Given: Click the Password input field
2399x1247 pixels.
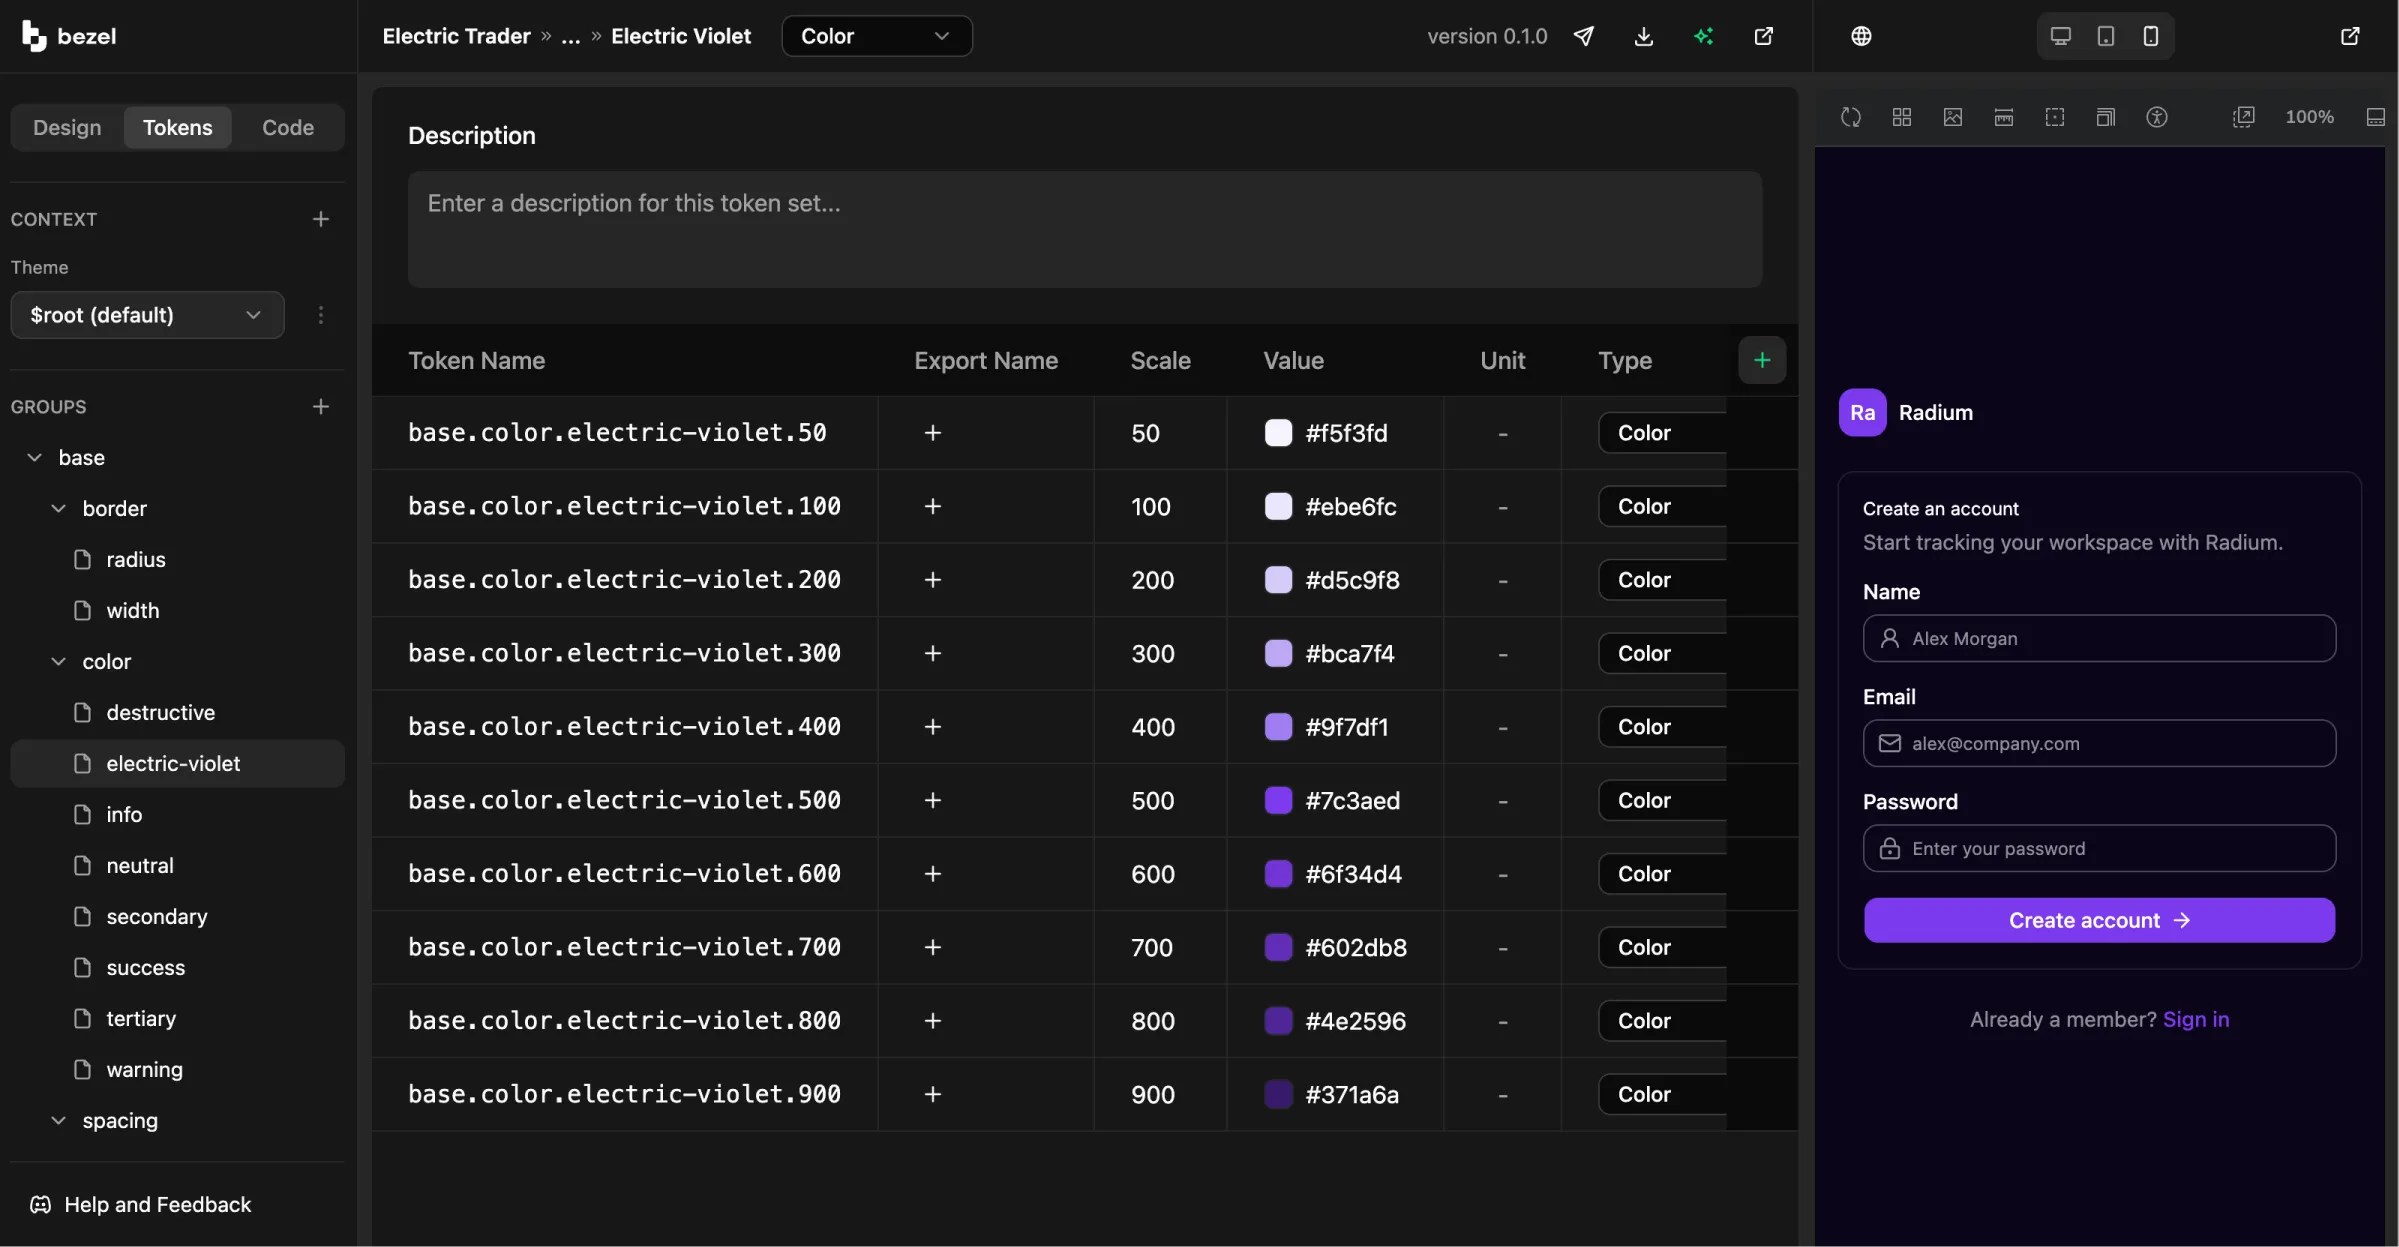Looking at the screenshot, I should coord(2099,848).
